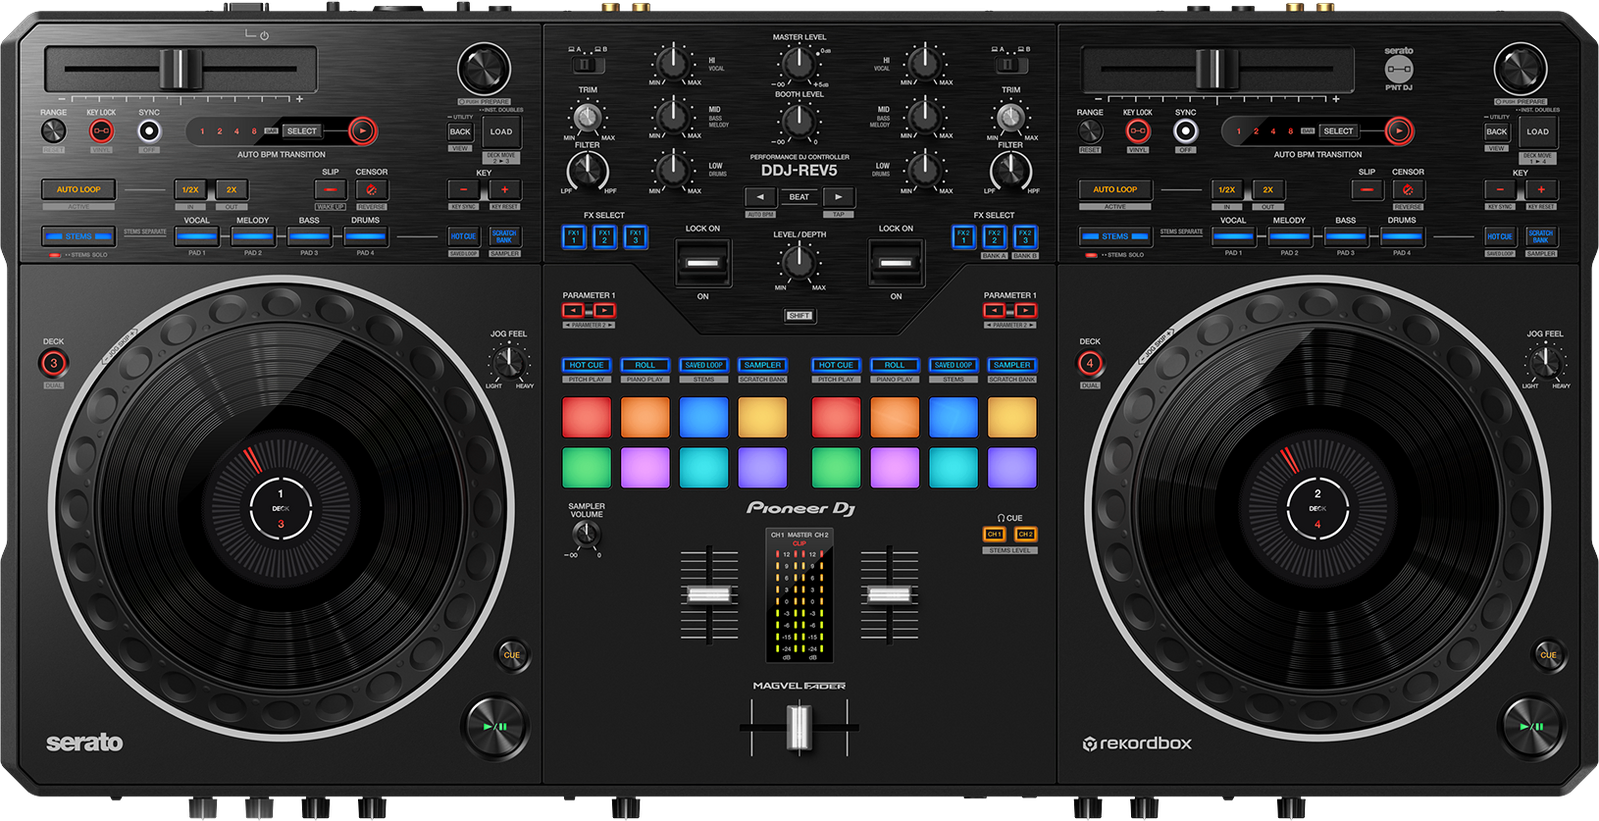Toggle the Stems button on the left deck
This screenshot has height=821, width=1599.
[x=78, y=237]
